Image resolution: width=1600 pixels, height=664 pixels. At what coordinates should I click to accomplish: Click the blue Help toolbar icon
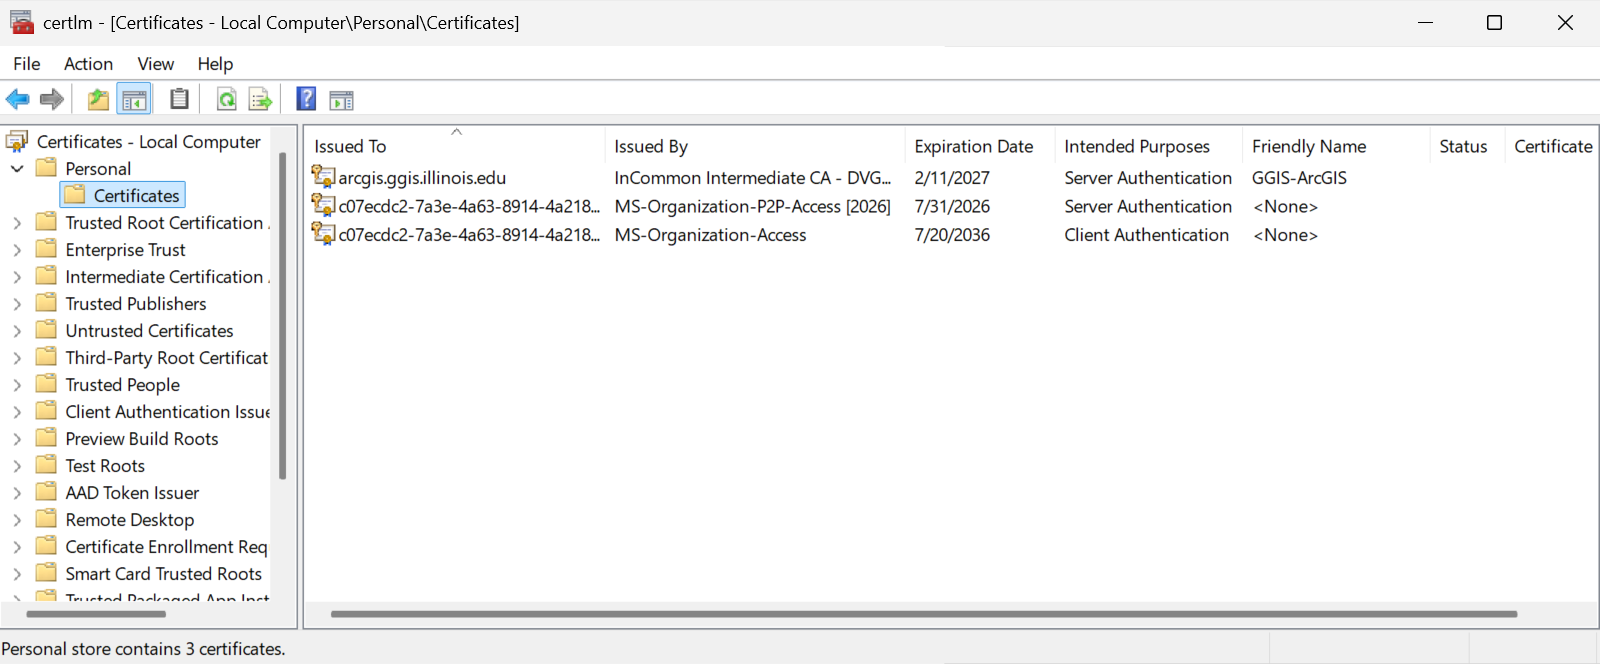(x=307, y=99)
